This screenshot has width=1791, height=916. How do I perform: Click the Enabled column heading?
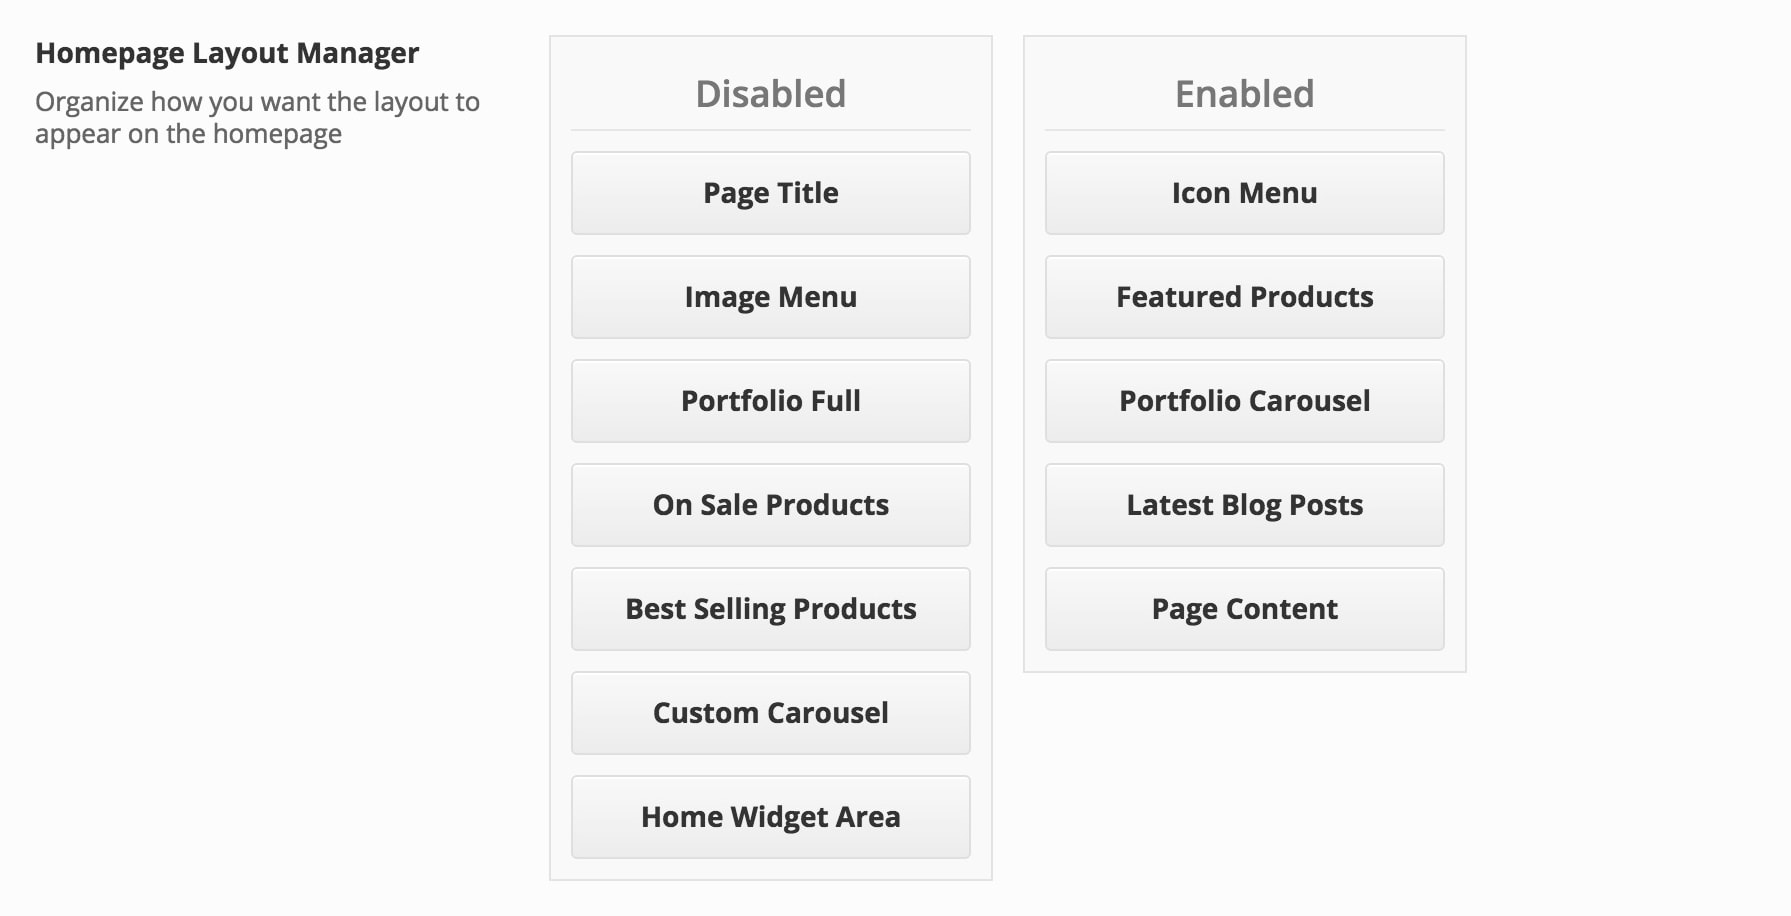[x=1244, y=94]
